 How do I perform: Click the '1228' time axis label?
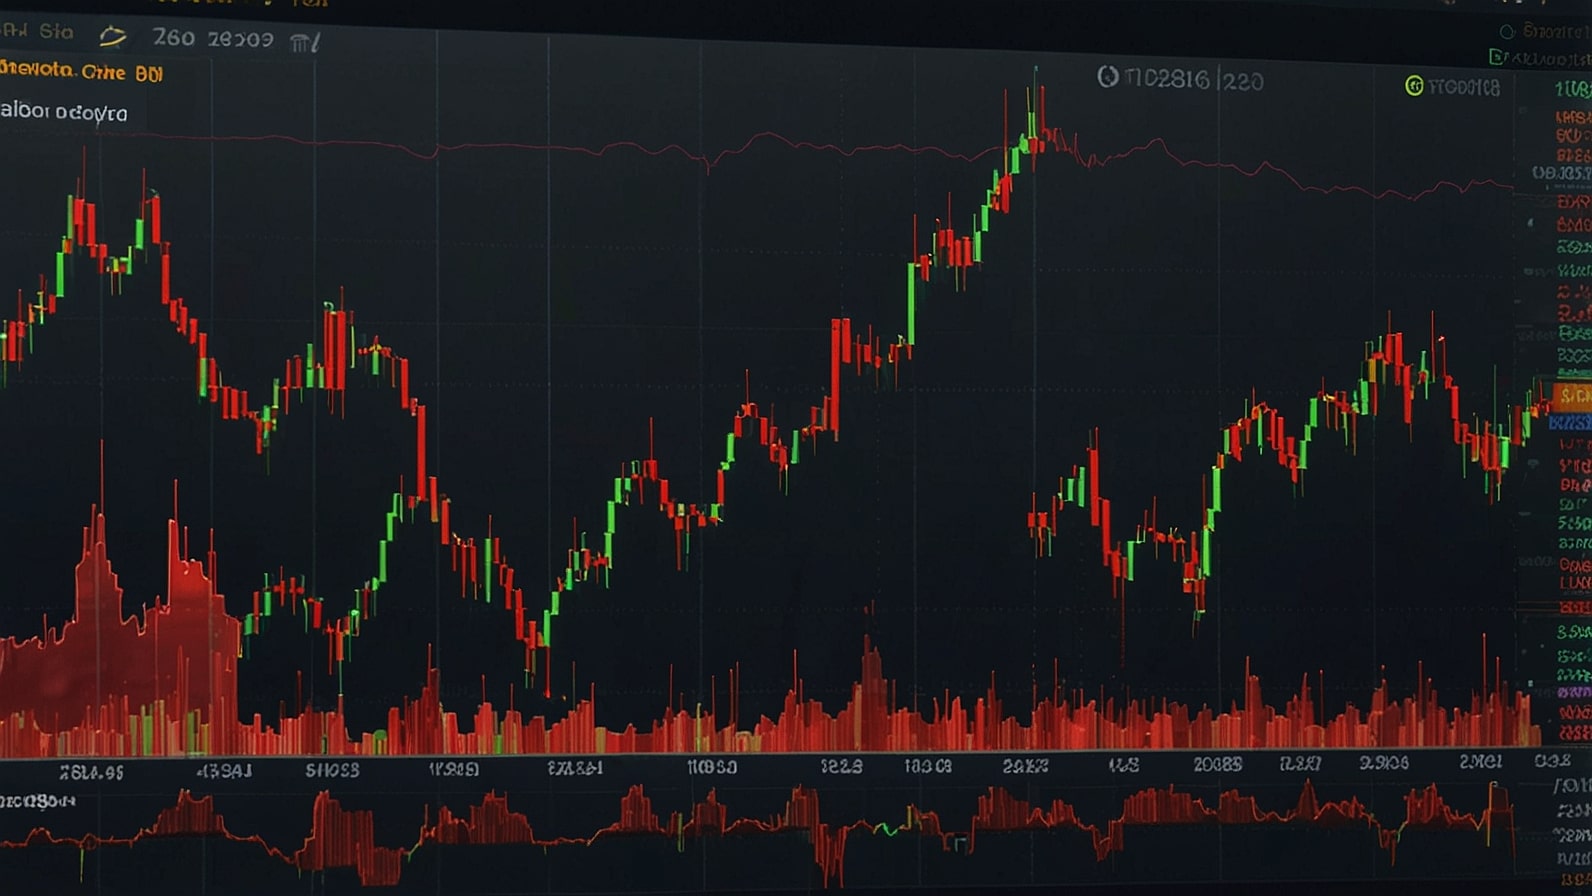[841, 766]
